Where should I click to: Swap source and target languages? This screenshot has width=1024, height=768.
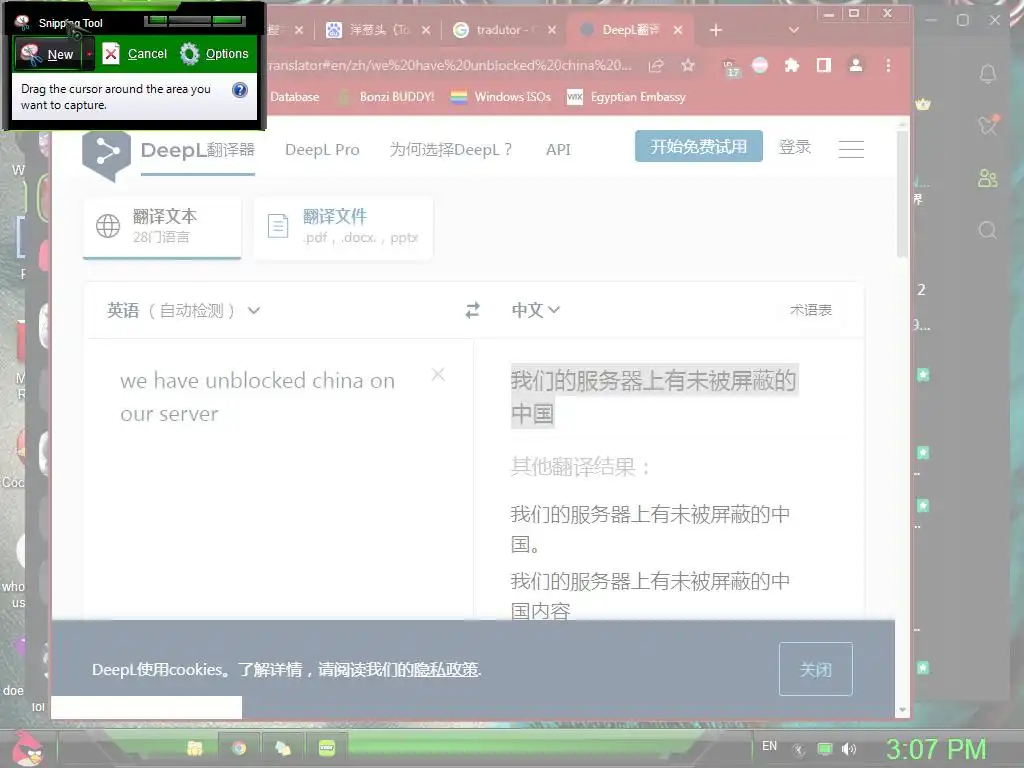473,310
